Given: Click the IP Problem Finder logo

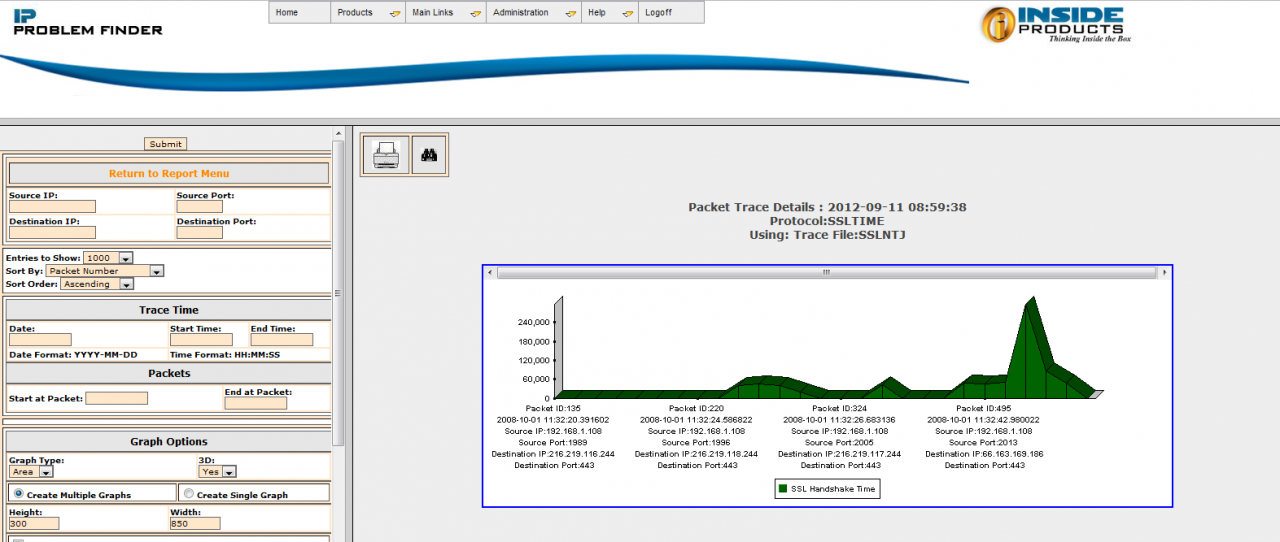Looking at the screenshot, I should 87,22.
